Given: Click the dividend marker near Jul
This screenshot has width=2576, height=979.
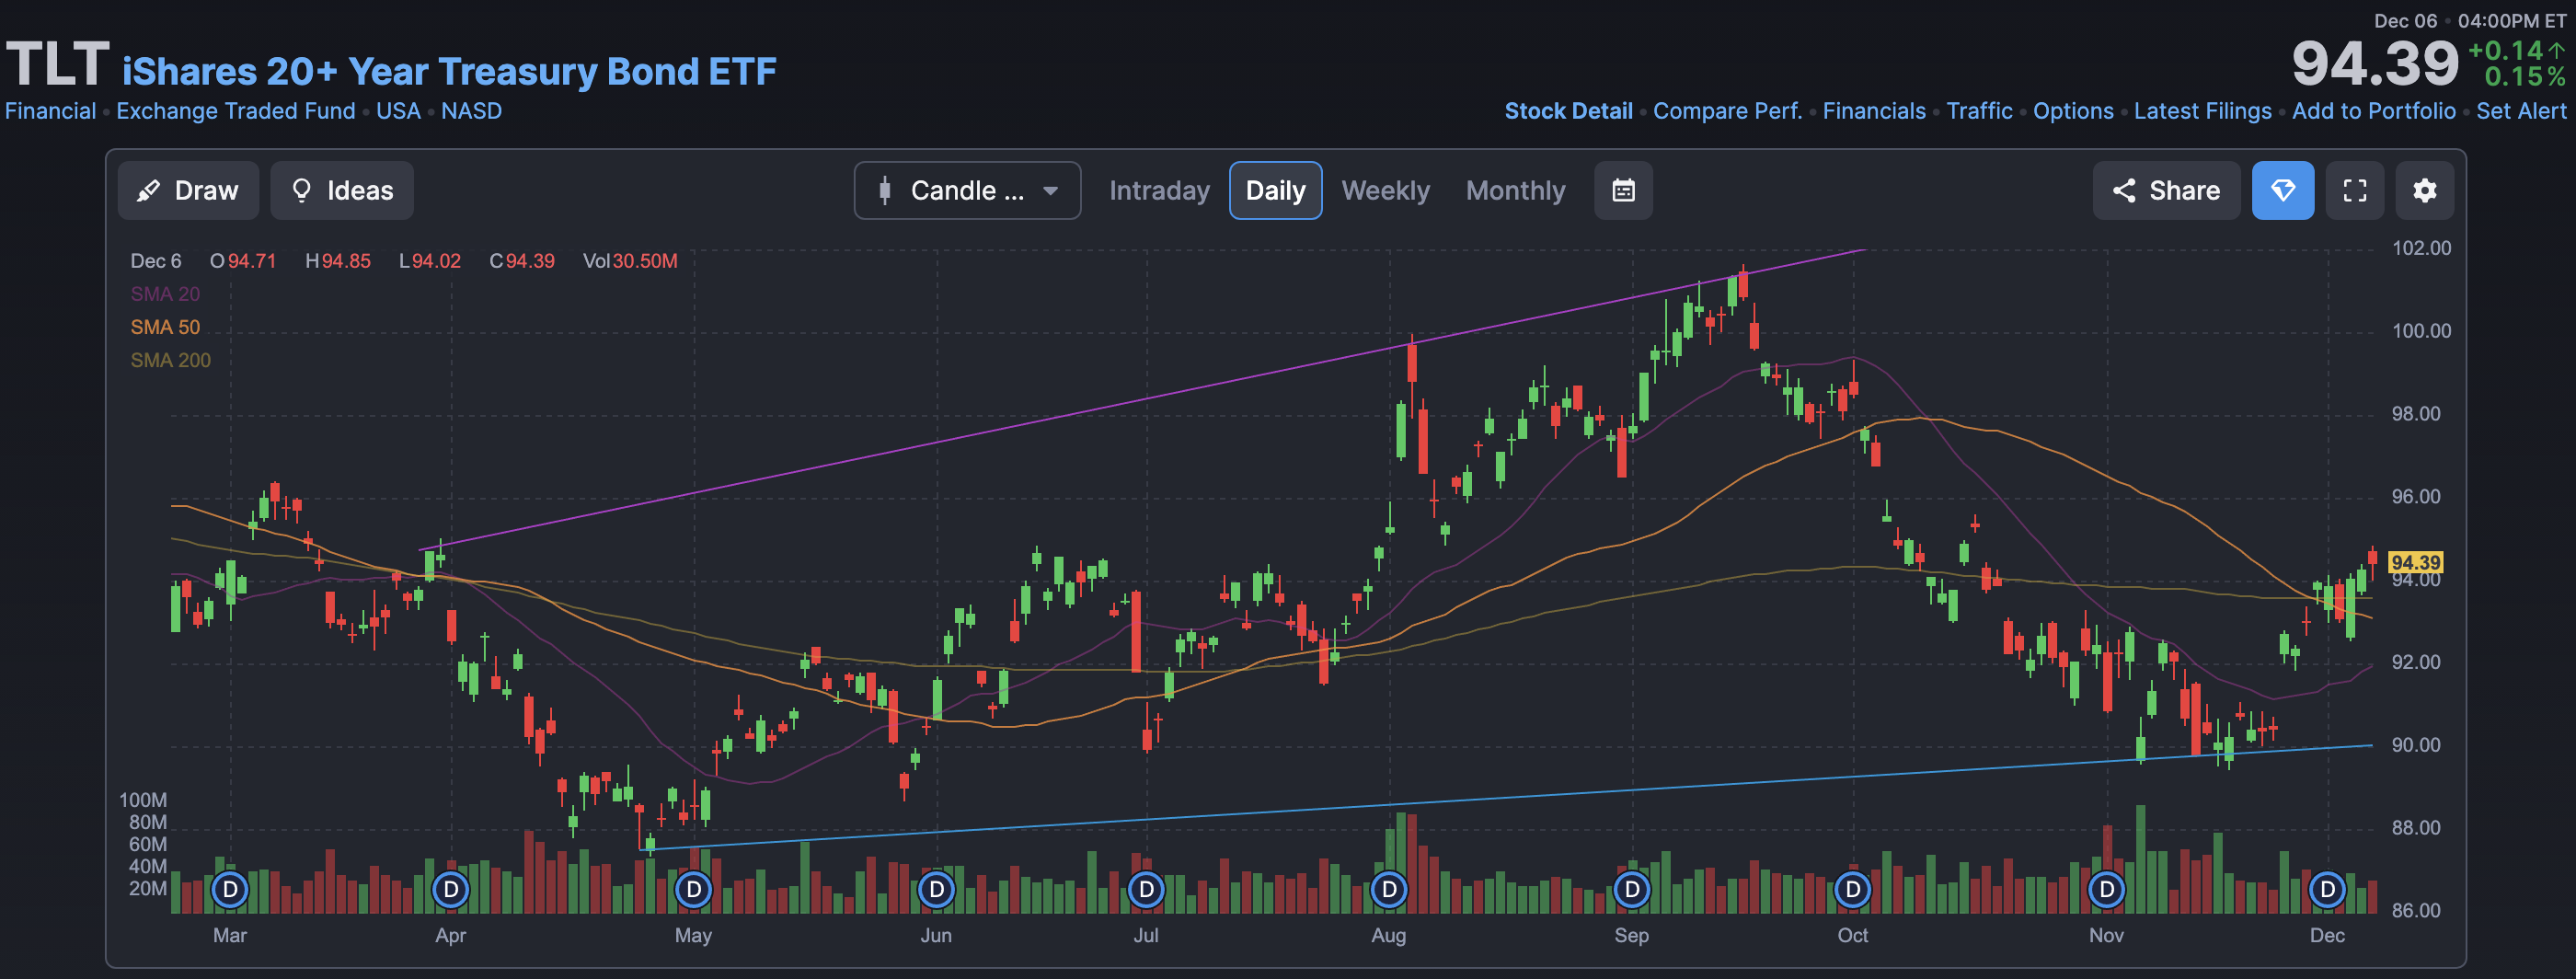Looking at the screenshot, I should tap(1146, 889).
